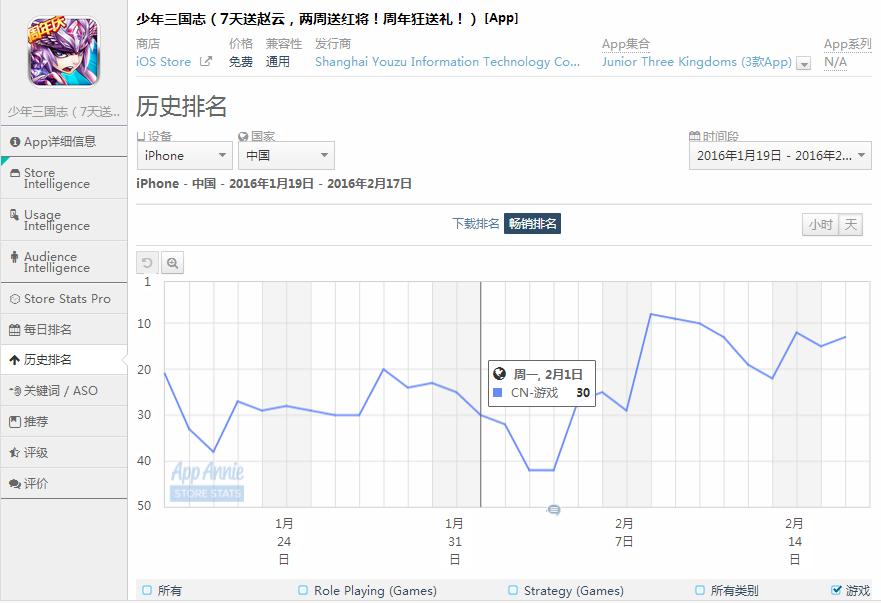This screenshot has width=881, height=603.
Task: Open Shanghai Youzu Information Technology publisher link
Action: 447,62
